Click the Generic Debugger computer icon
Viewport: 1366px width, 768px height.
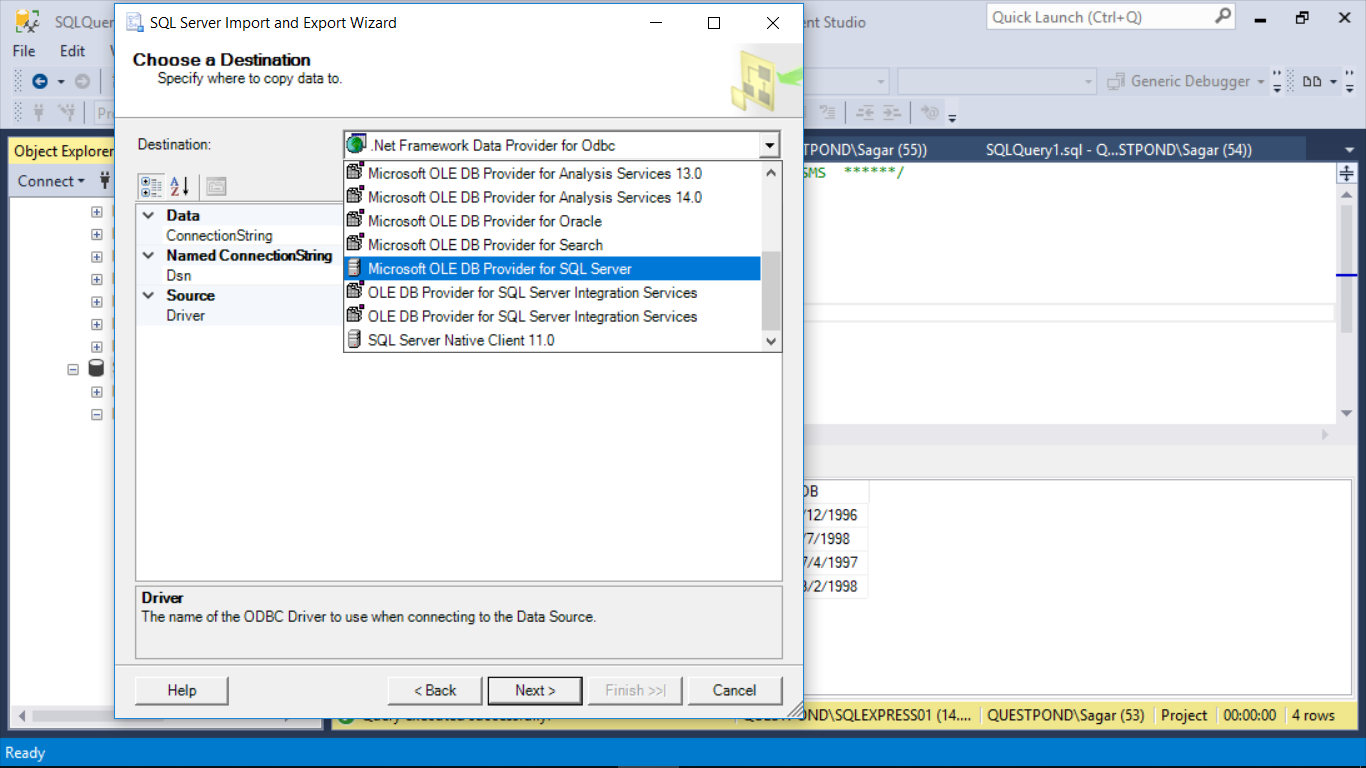[x=1116, y=82]
